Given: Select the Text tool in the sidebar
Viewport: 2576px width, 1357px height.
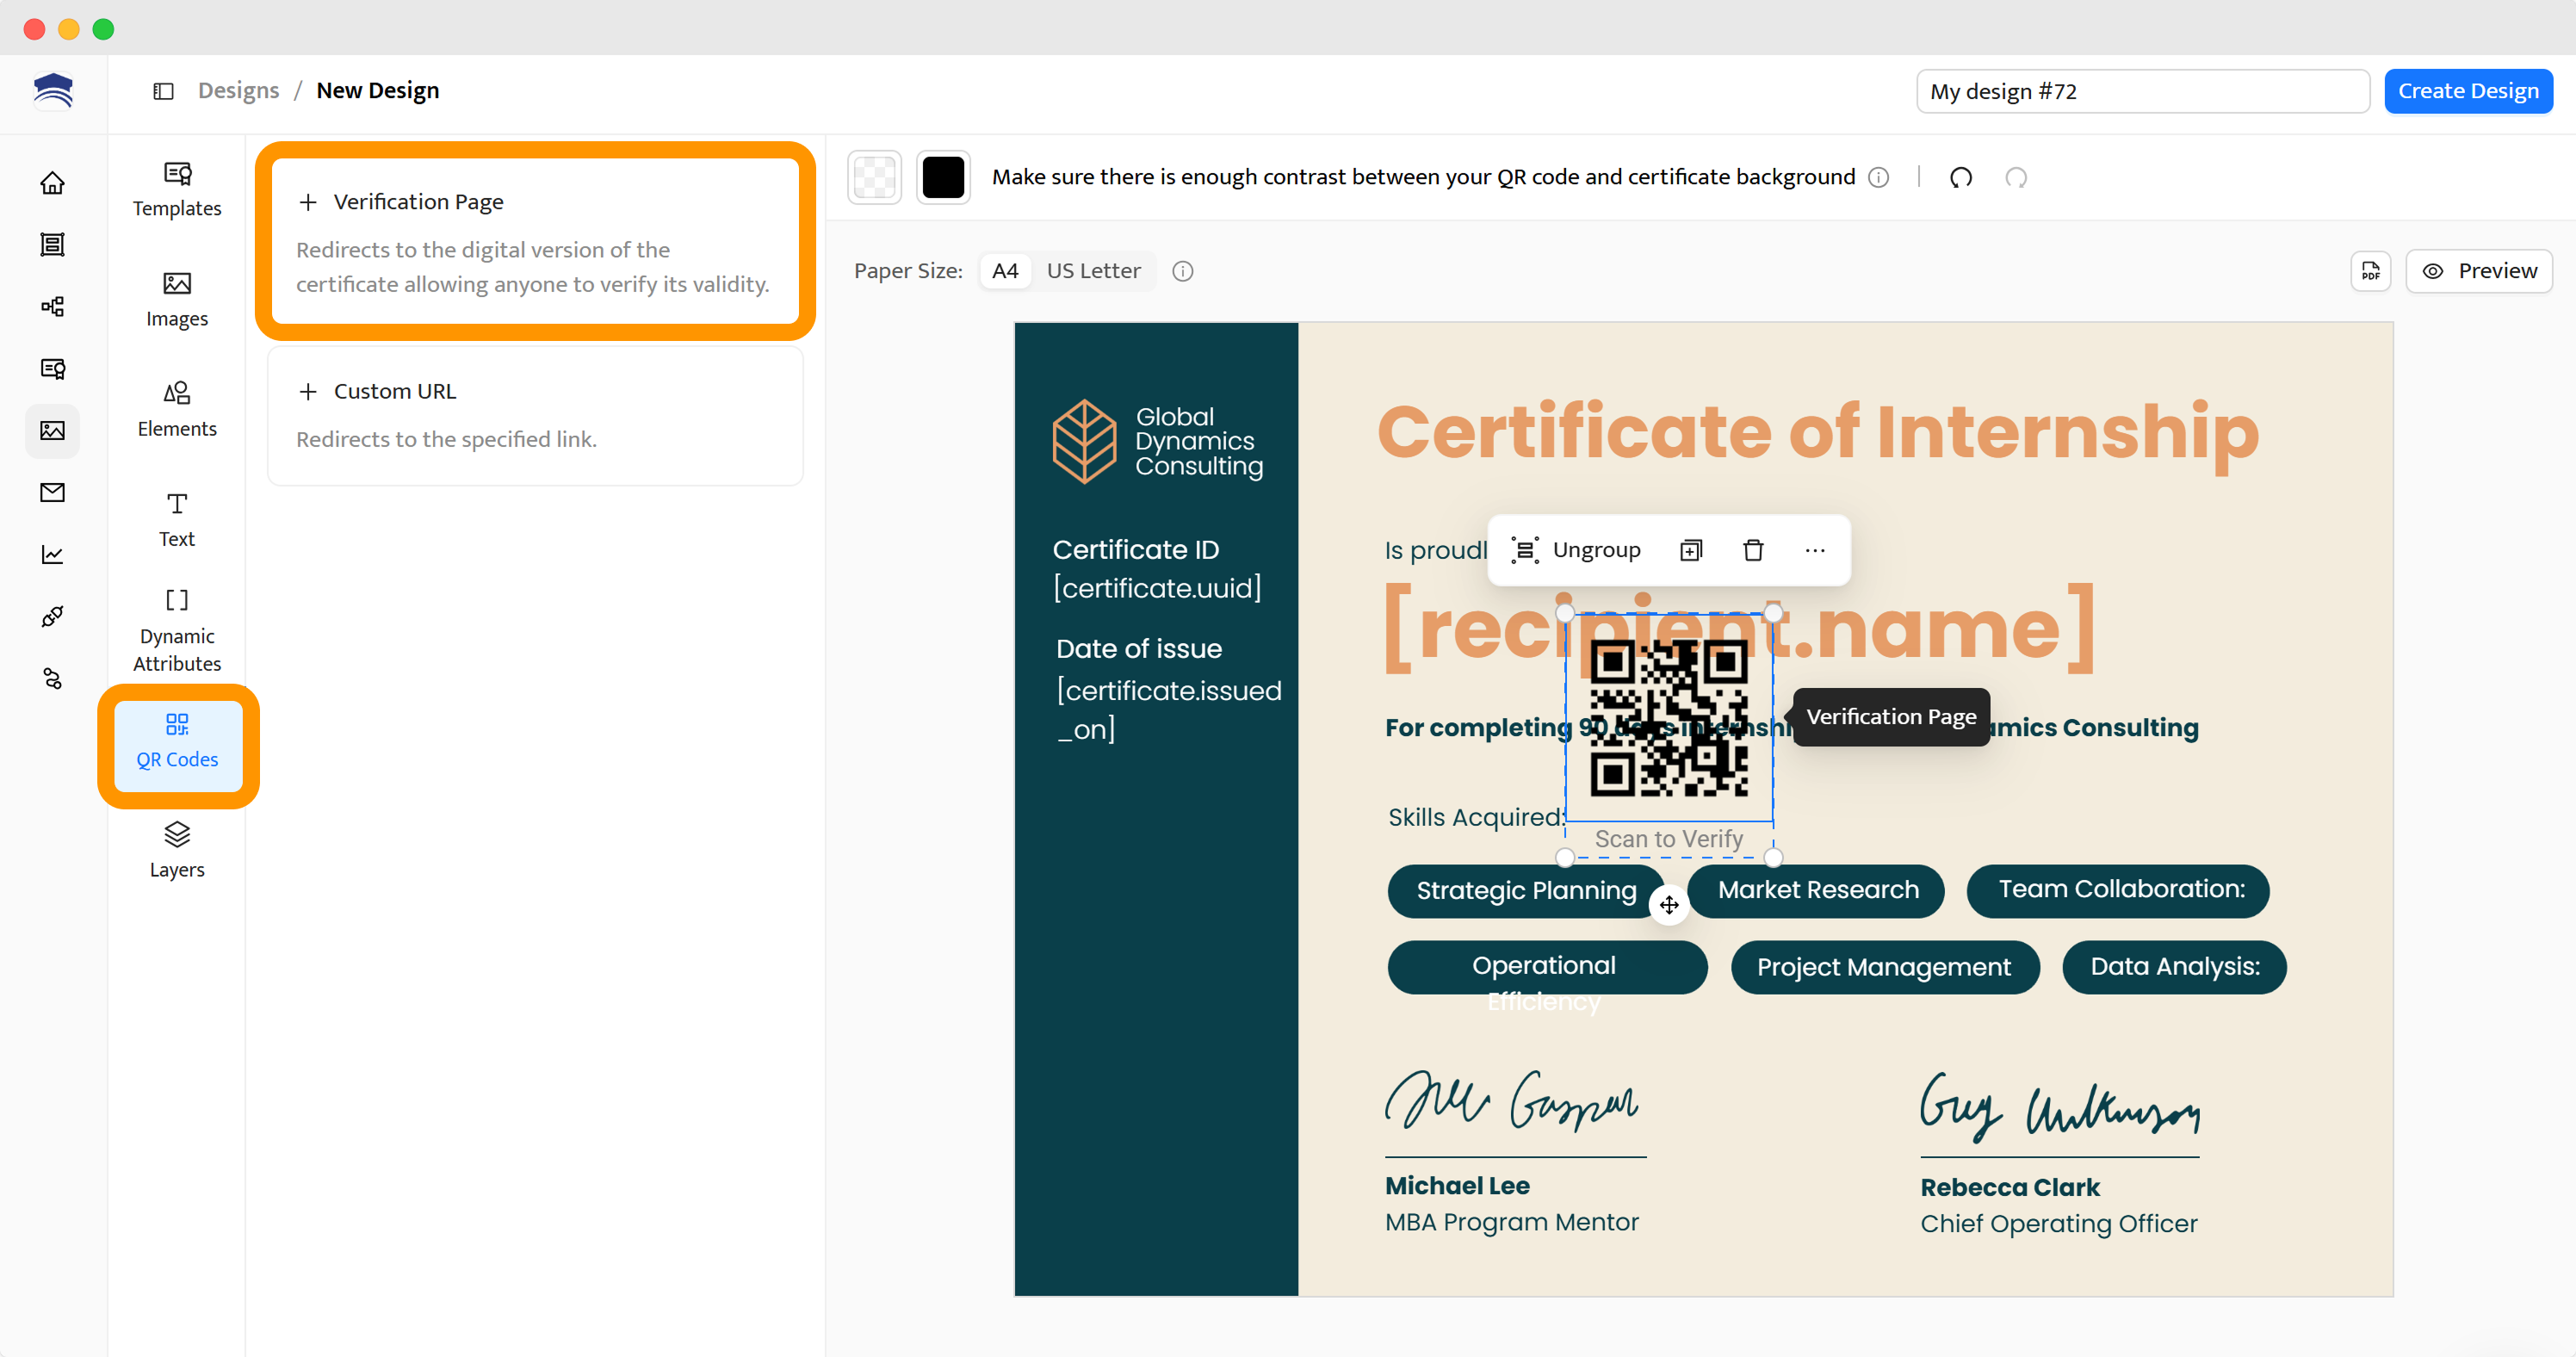Looking at the screenshot, I should pos(177,518).
